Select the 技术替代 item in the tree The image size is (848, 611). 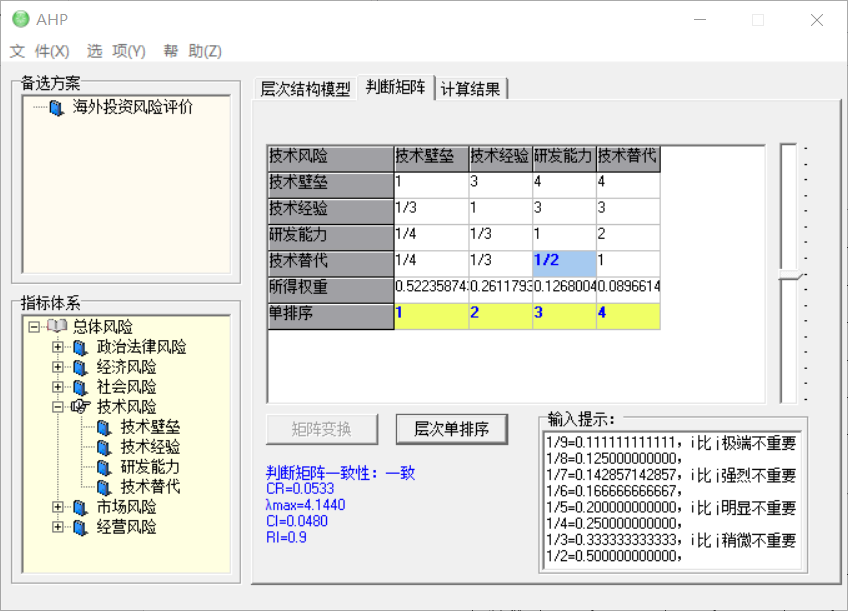click(150, 487)
